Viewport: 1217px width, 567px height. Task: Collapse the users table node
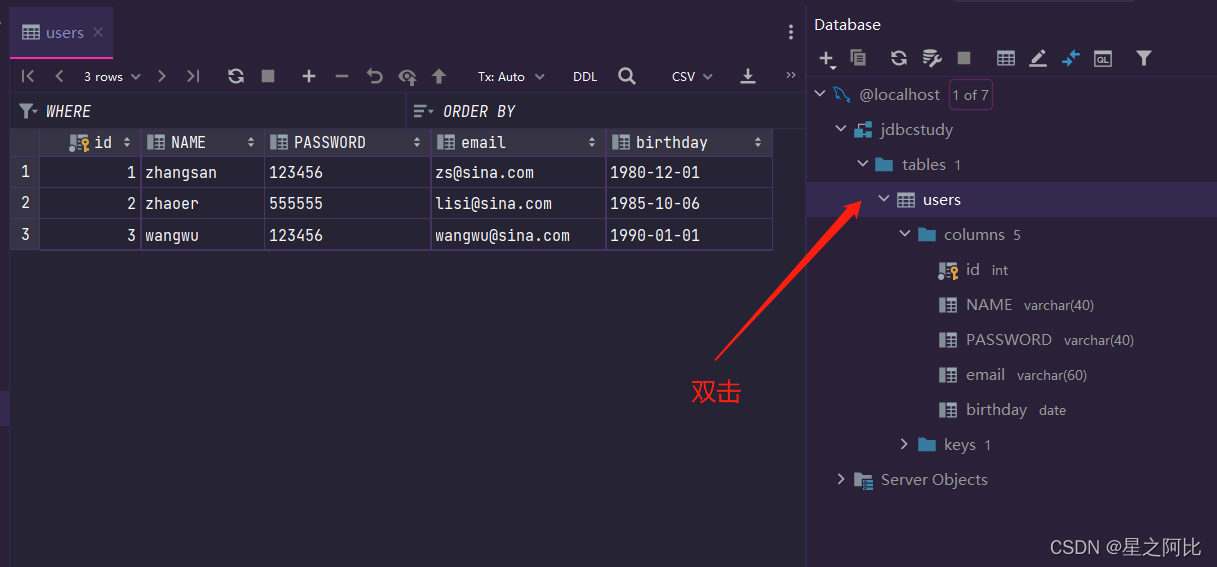tap(884, 199)
